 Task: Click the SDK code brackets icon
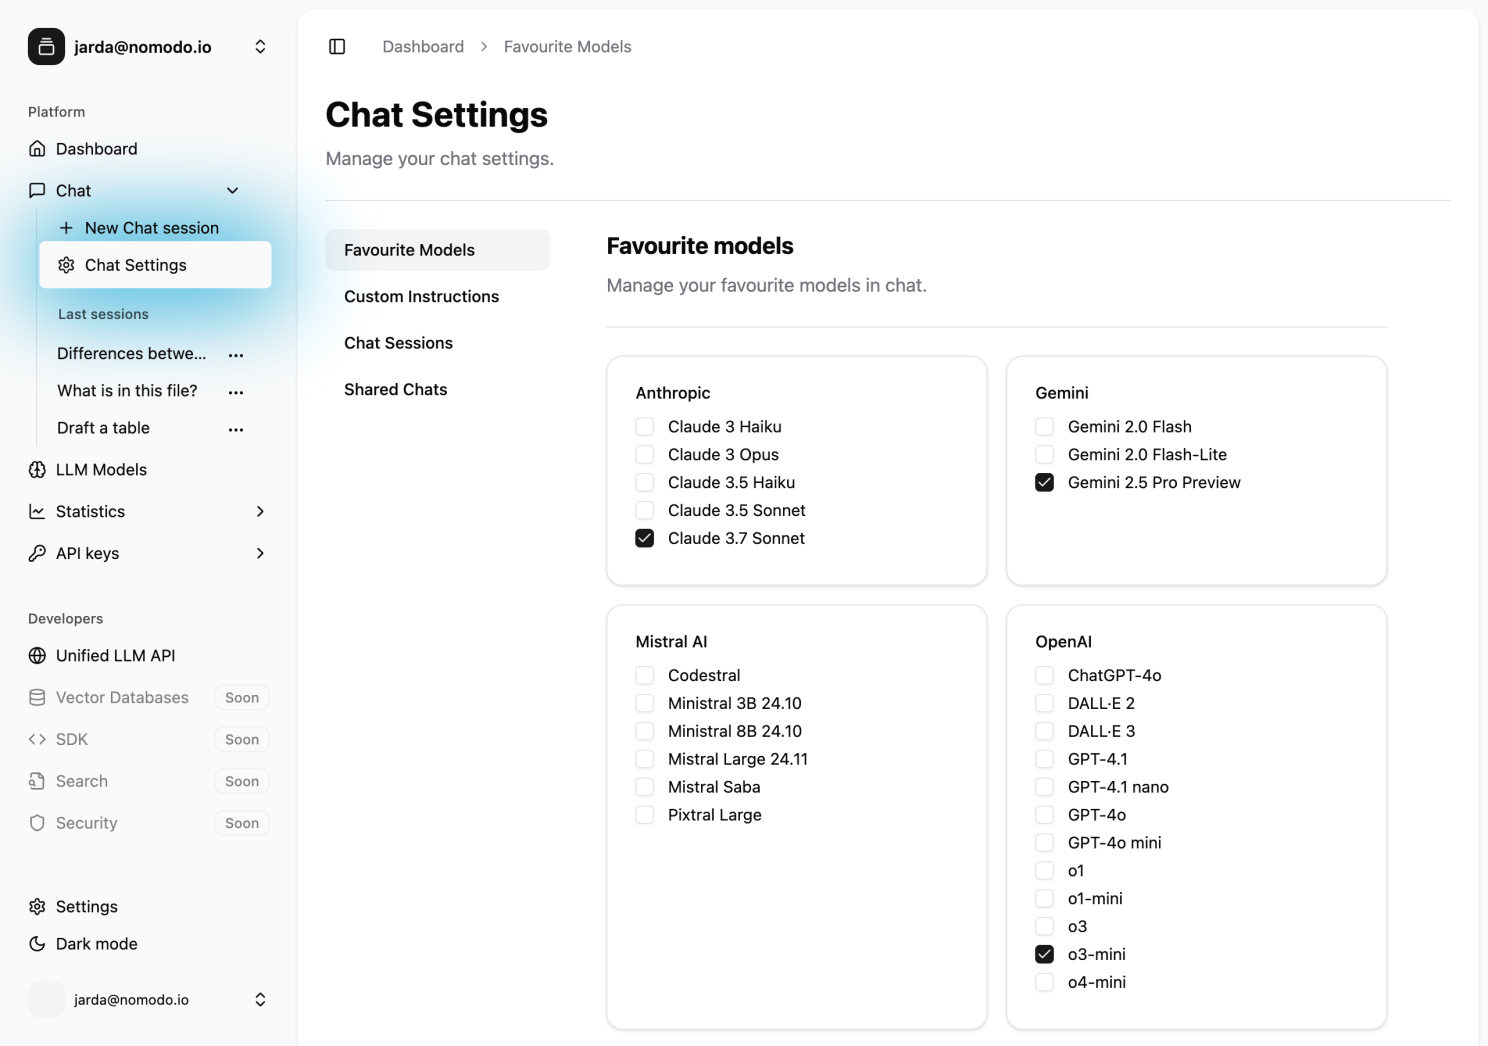click(37, 739)
